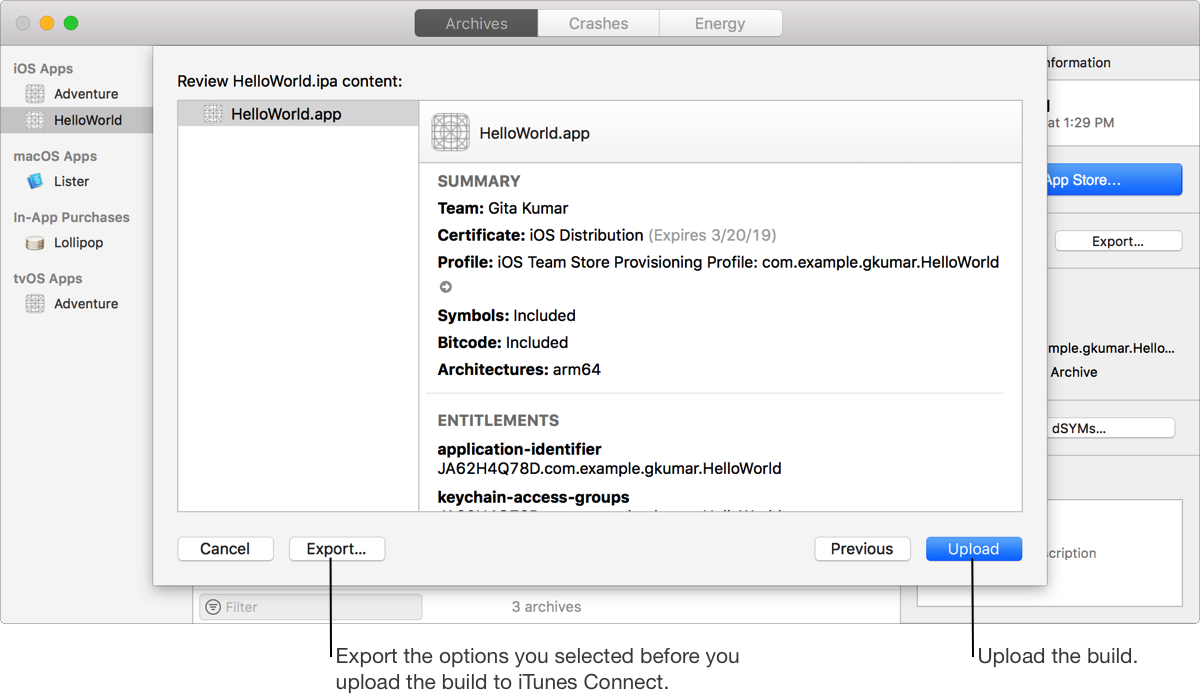This screenshot has width=1200, height=700.
Task: Click the filter icon in the filter field
Action: pyautogui.click(x=212, y=607)
